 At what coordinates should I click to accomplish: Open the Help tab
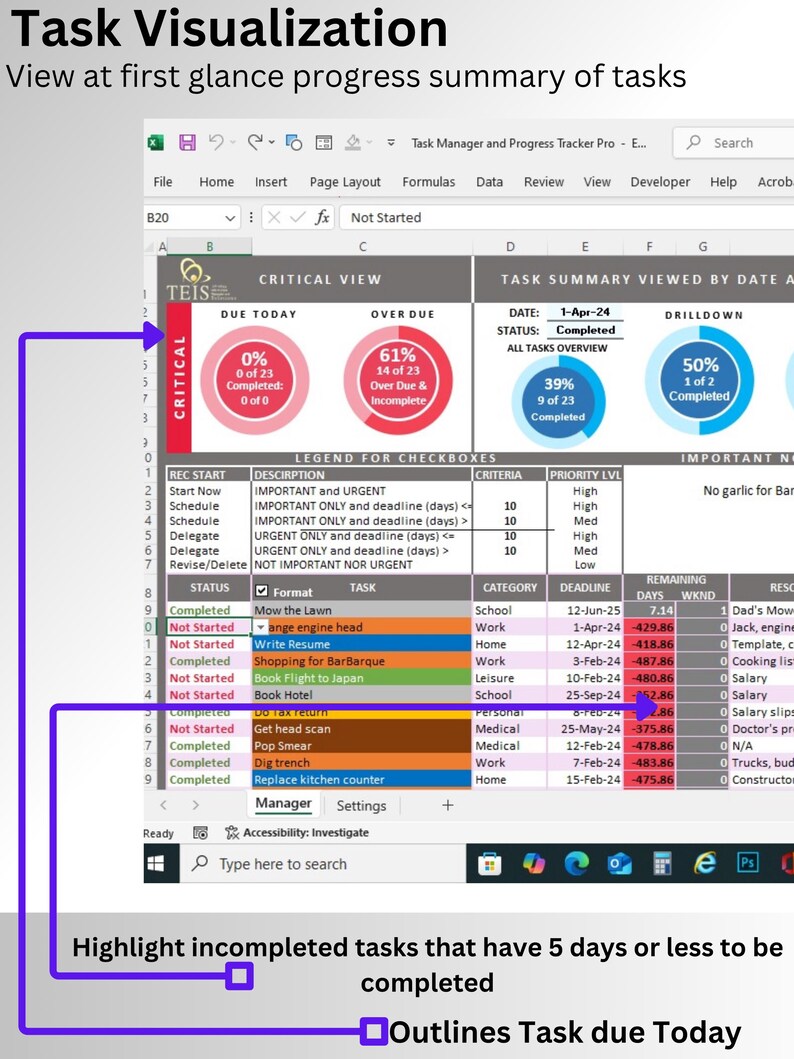click(x=723, y=182)
